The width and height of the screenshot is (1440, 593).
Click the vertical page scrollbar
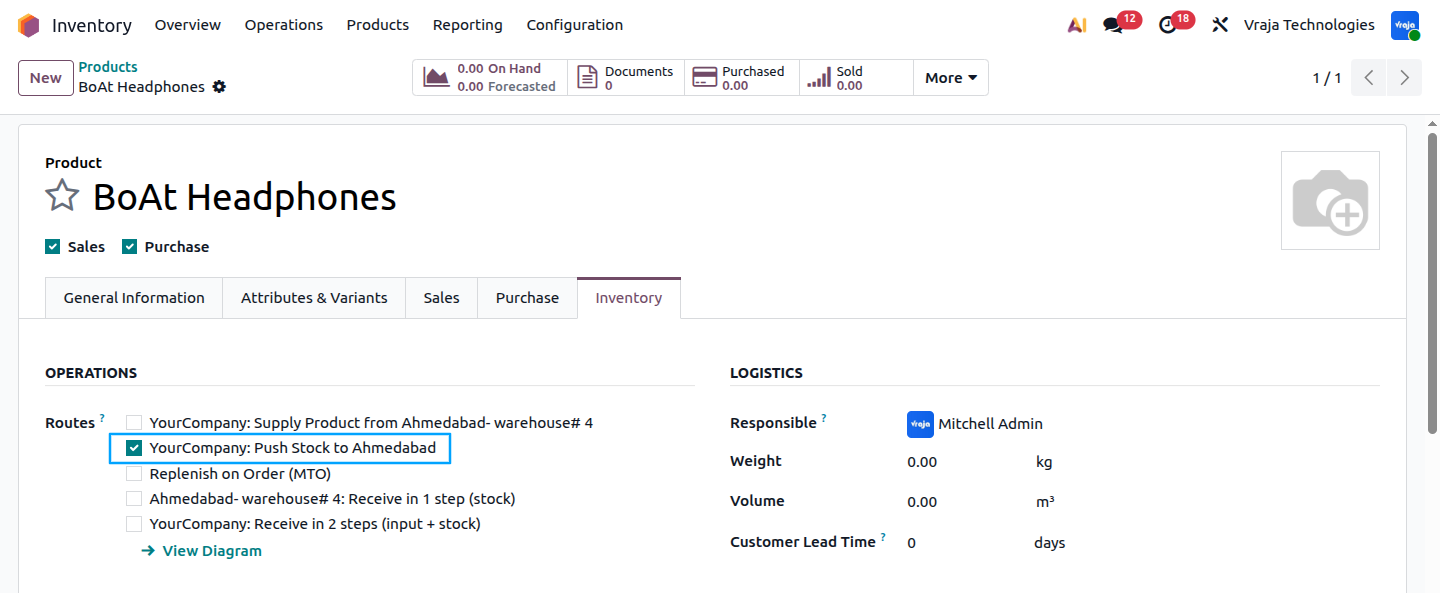[1433, 283]
